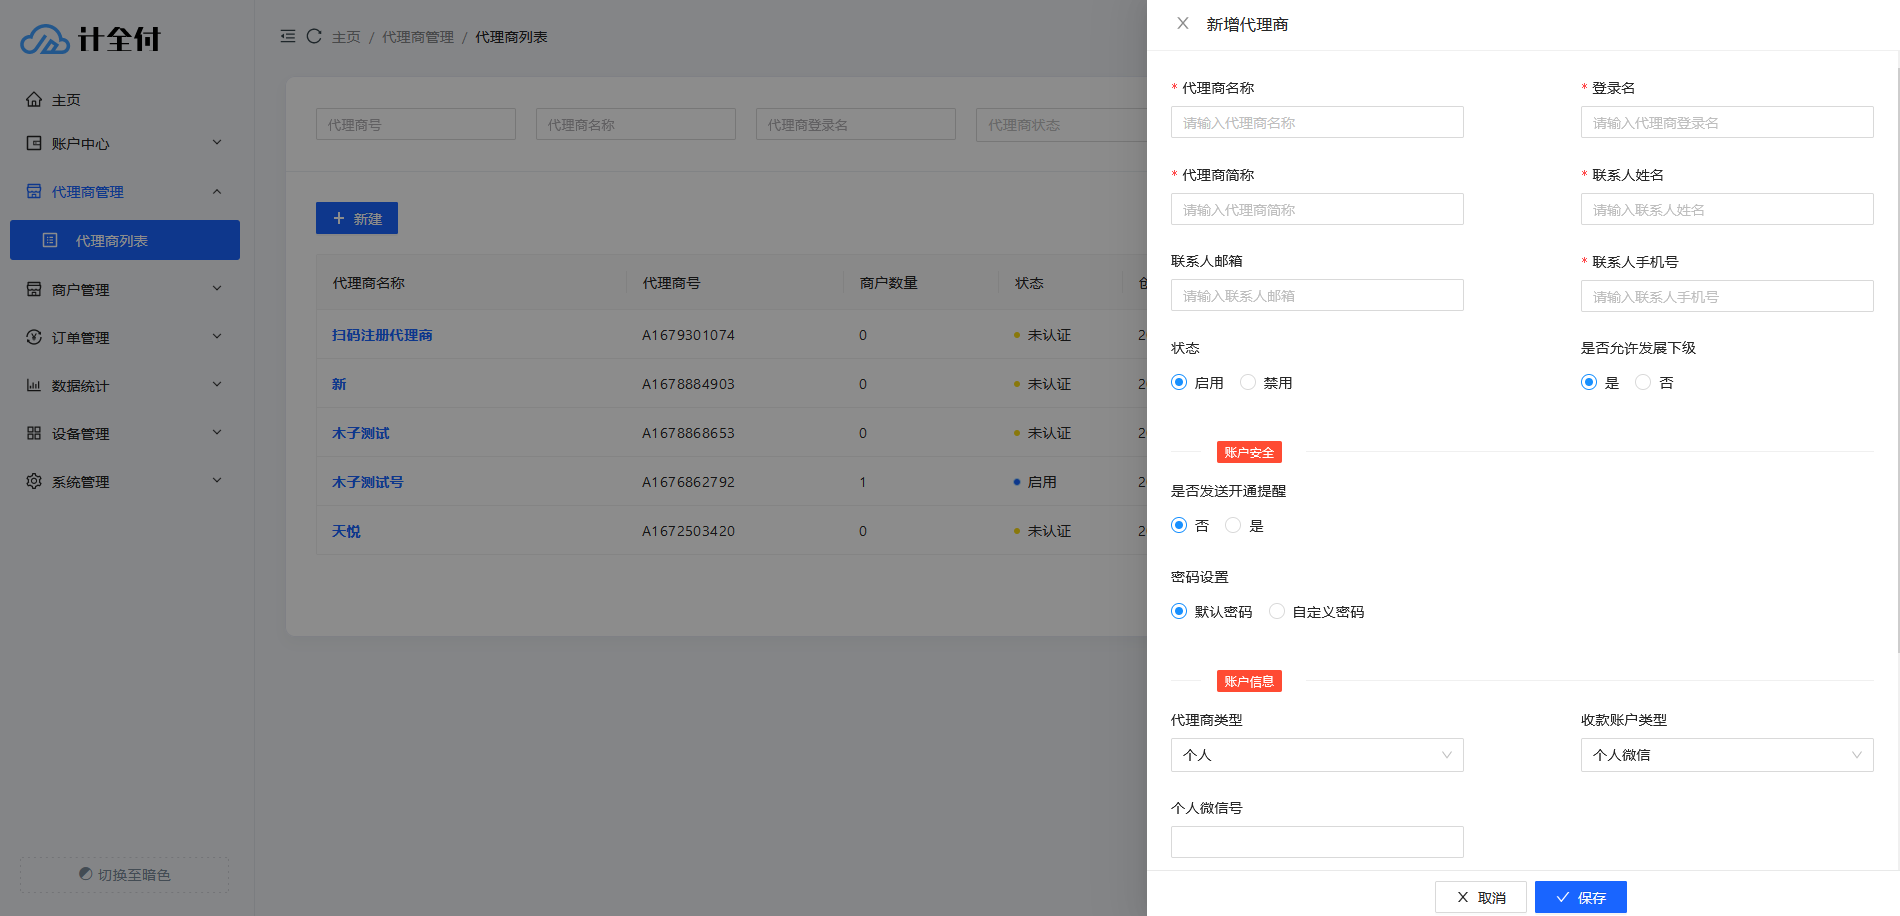Click the 数据统计 chart icon
Screen dimensions: 1900x916
tap(34, 385)
